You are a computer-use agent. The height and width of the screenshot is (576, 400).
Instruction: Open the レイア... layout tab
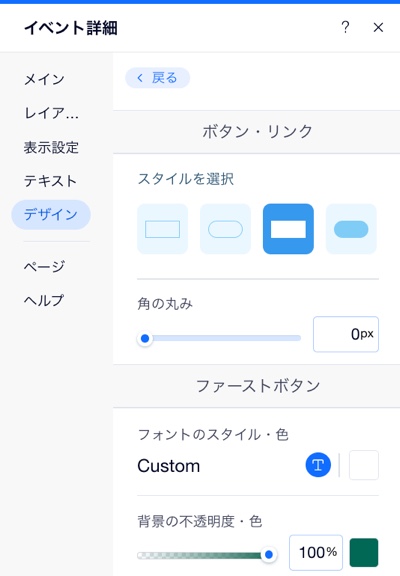pyautogui.click(x=51, y=113)
